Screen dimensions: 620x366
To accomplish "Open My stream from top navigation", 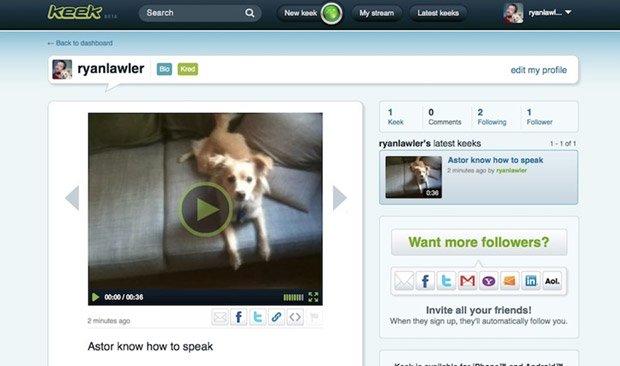I will click(376, 13).
